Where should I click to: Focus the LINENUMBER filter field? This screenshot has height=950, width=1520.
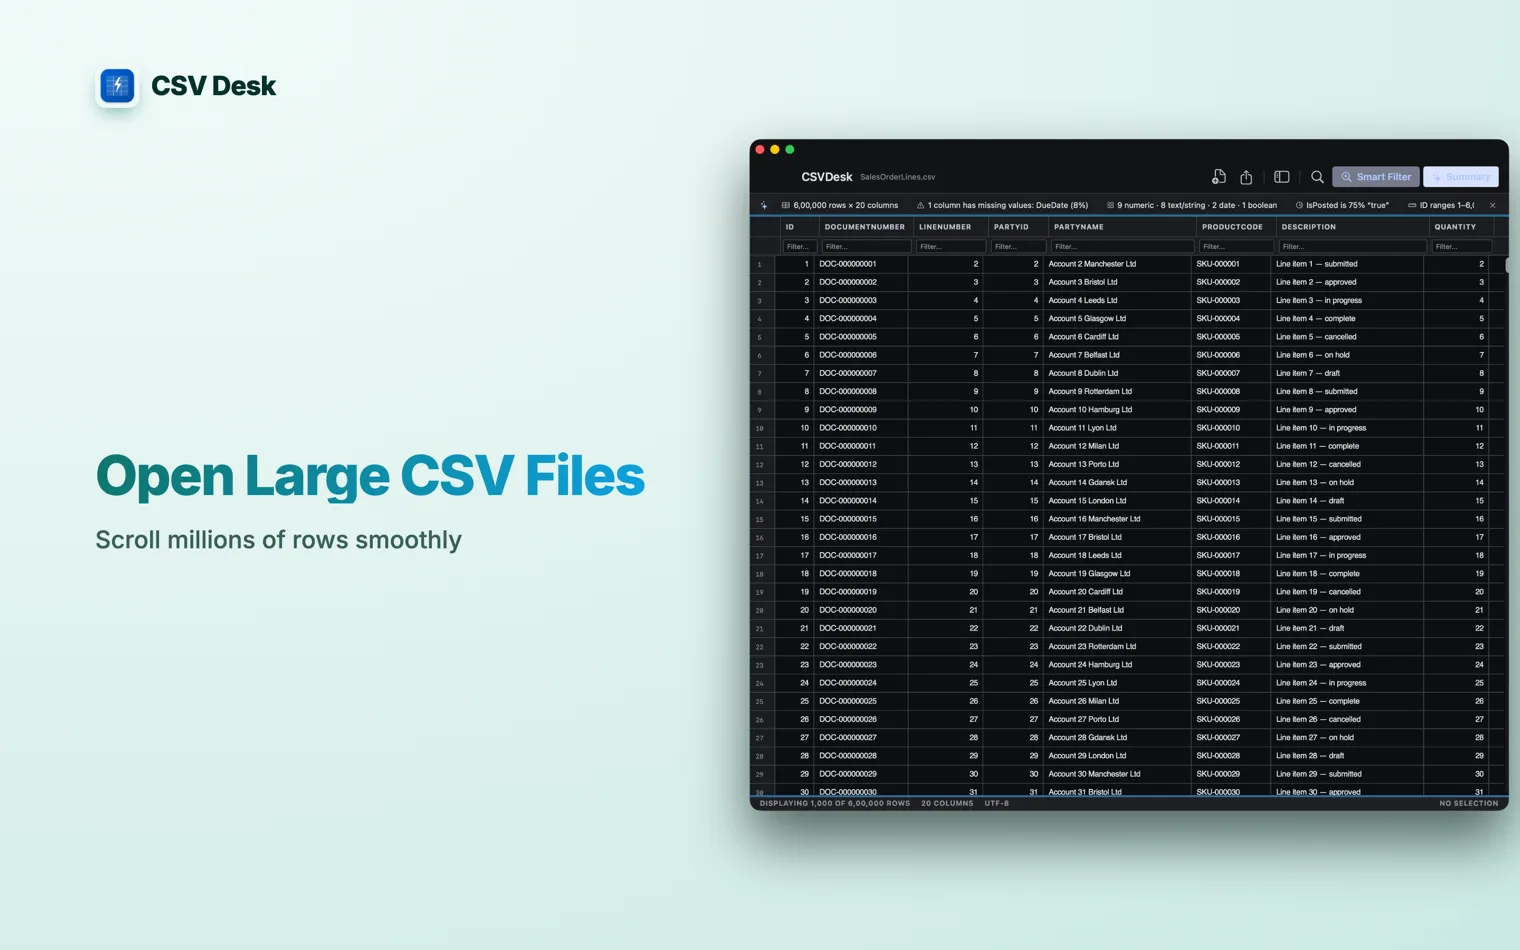(950, 246)
